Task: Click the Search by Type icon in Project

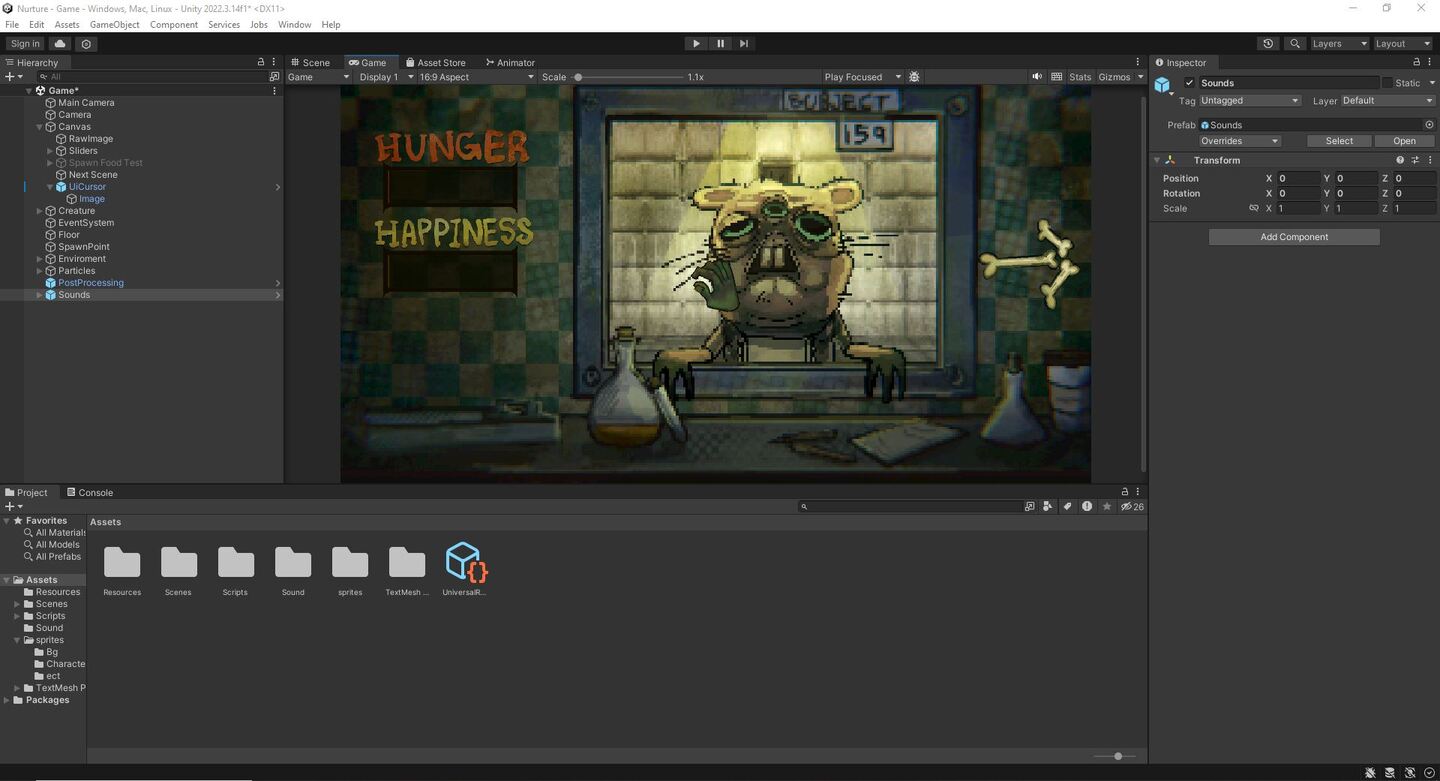Action: click(x=1048, y=507)
